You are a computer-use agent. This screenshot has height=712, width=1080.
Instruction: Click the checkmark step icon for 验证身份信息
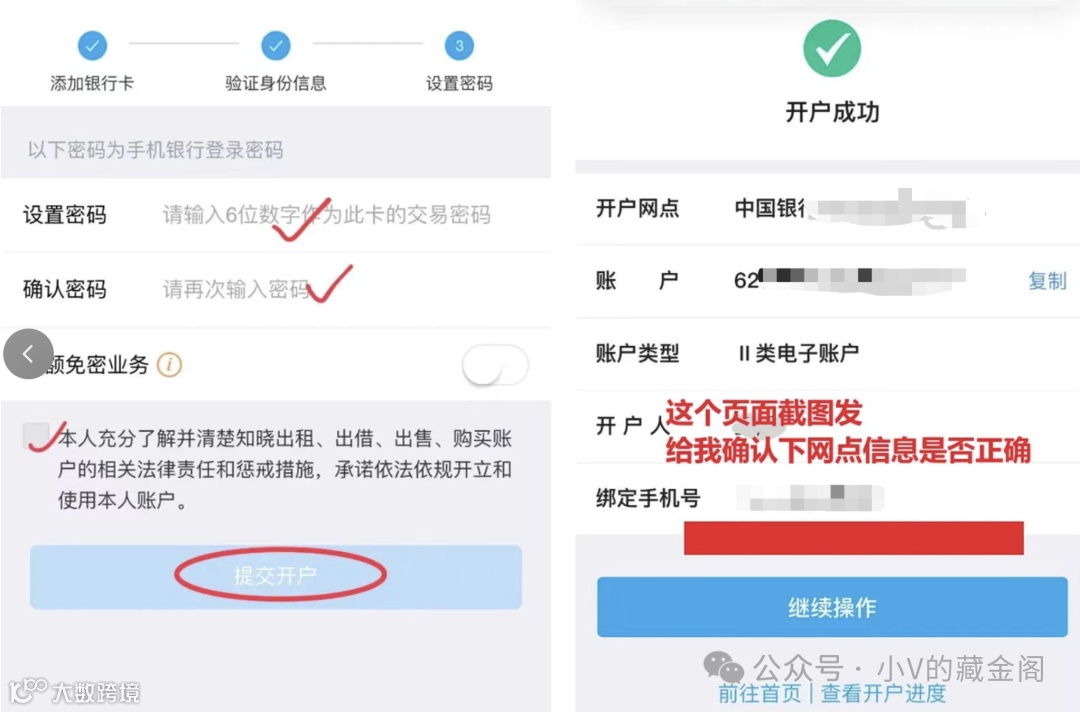[276, 46]
